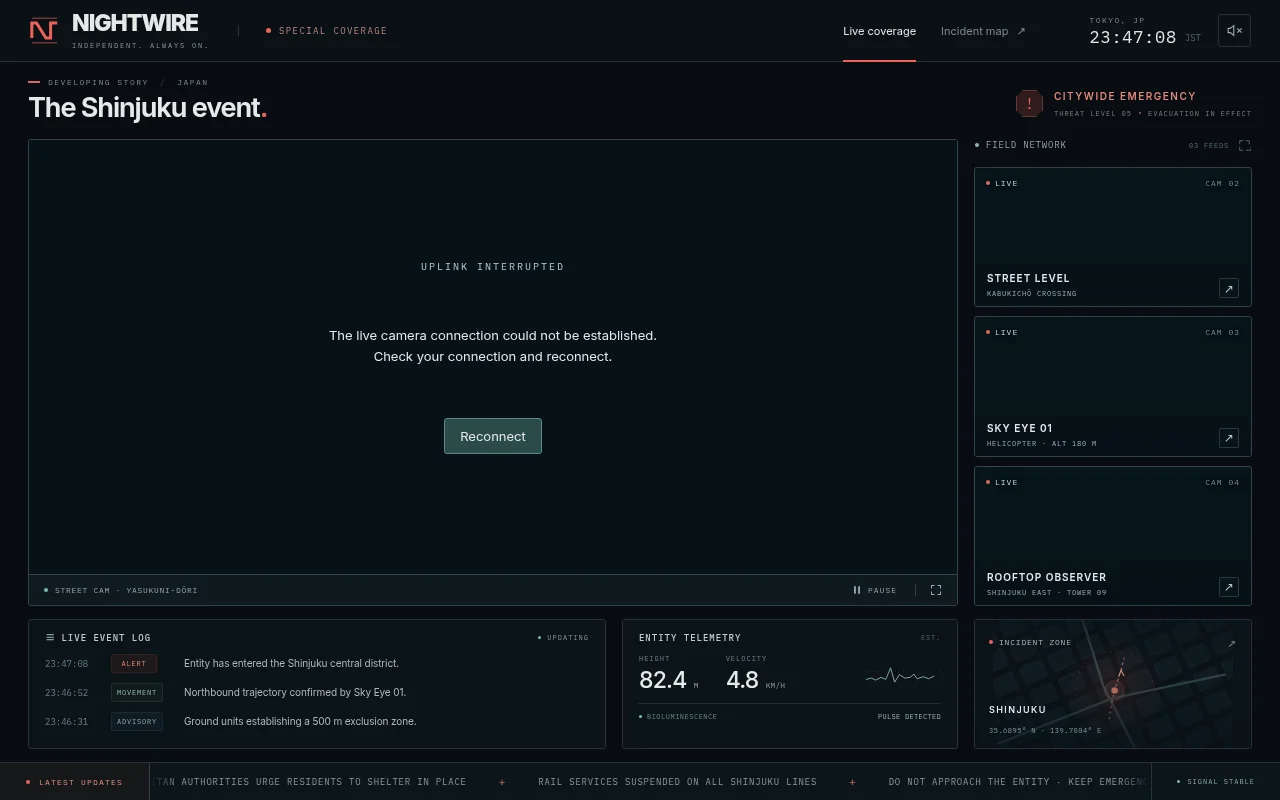
Task: Open the Sky Eye 01 feed arrow
Action: pyautogui.click(x=1229, y=438)
